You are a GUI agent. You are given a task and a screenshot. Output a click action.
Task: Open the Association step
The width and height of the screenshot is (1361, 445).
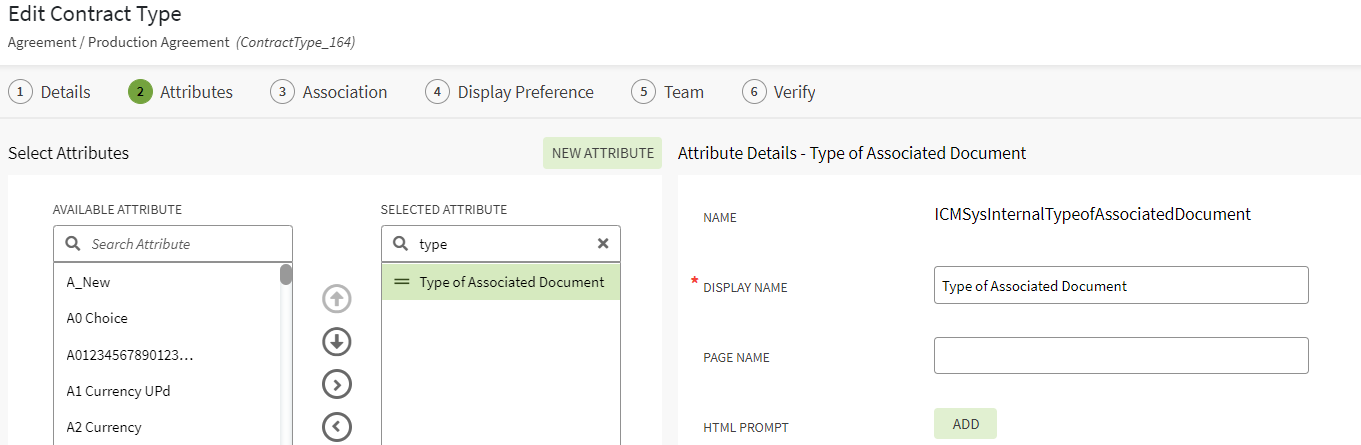pyautogui.click(x=329, y=92)
